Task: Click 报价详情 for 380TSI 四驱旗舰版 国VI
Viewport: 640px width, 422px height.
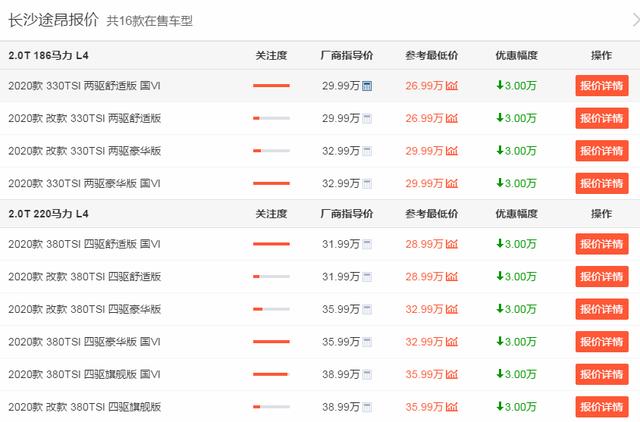Action: [602, 374]
